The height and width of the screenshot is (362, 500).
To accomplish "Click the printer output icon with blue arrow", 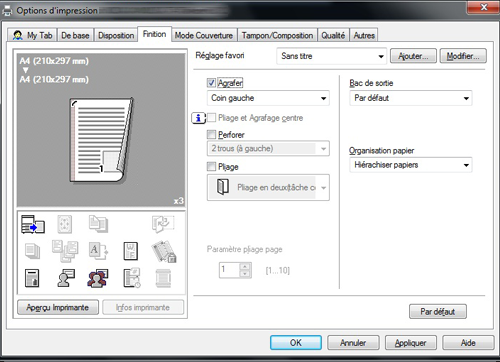I will [33, 224].
